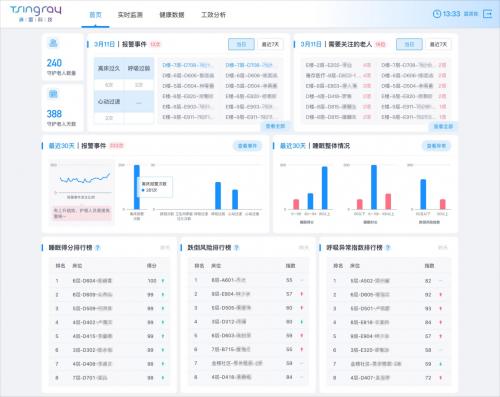This screenshot has height=397, width=500.
Task: Click the clock icon beside 13:33
Action: [x=437, y=14]
